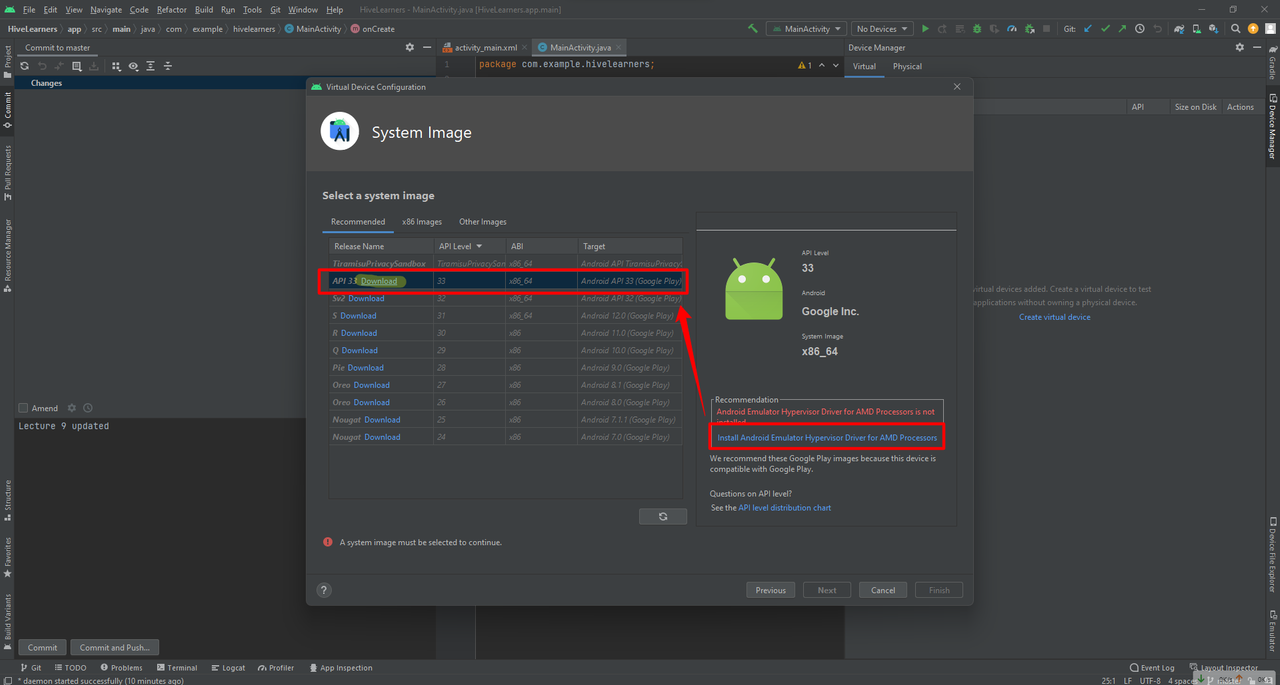Click the Git Push arrow icon
The image size is (1280, 685).
1122,29
